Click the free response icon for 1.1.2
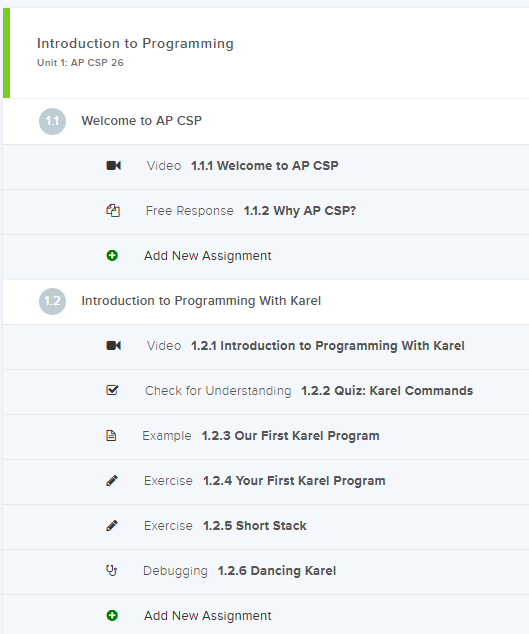 pyautogui.click(x=113, y=211)
